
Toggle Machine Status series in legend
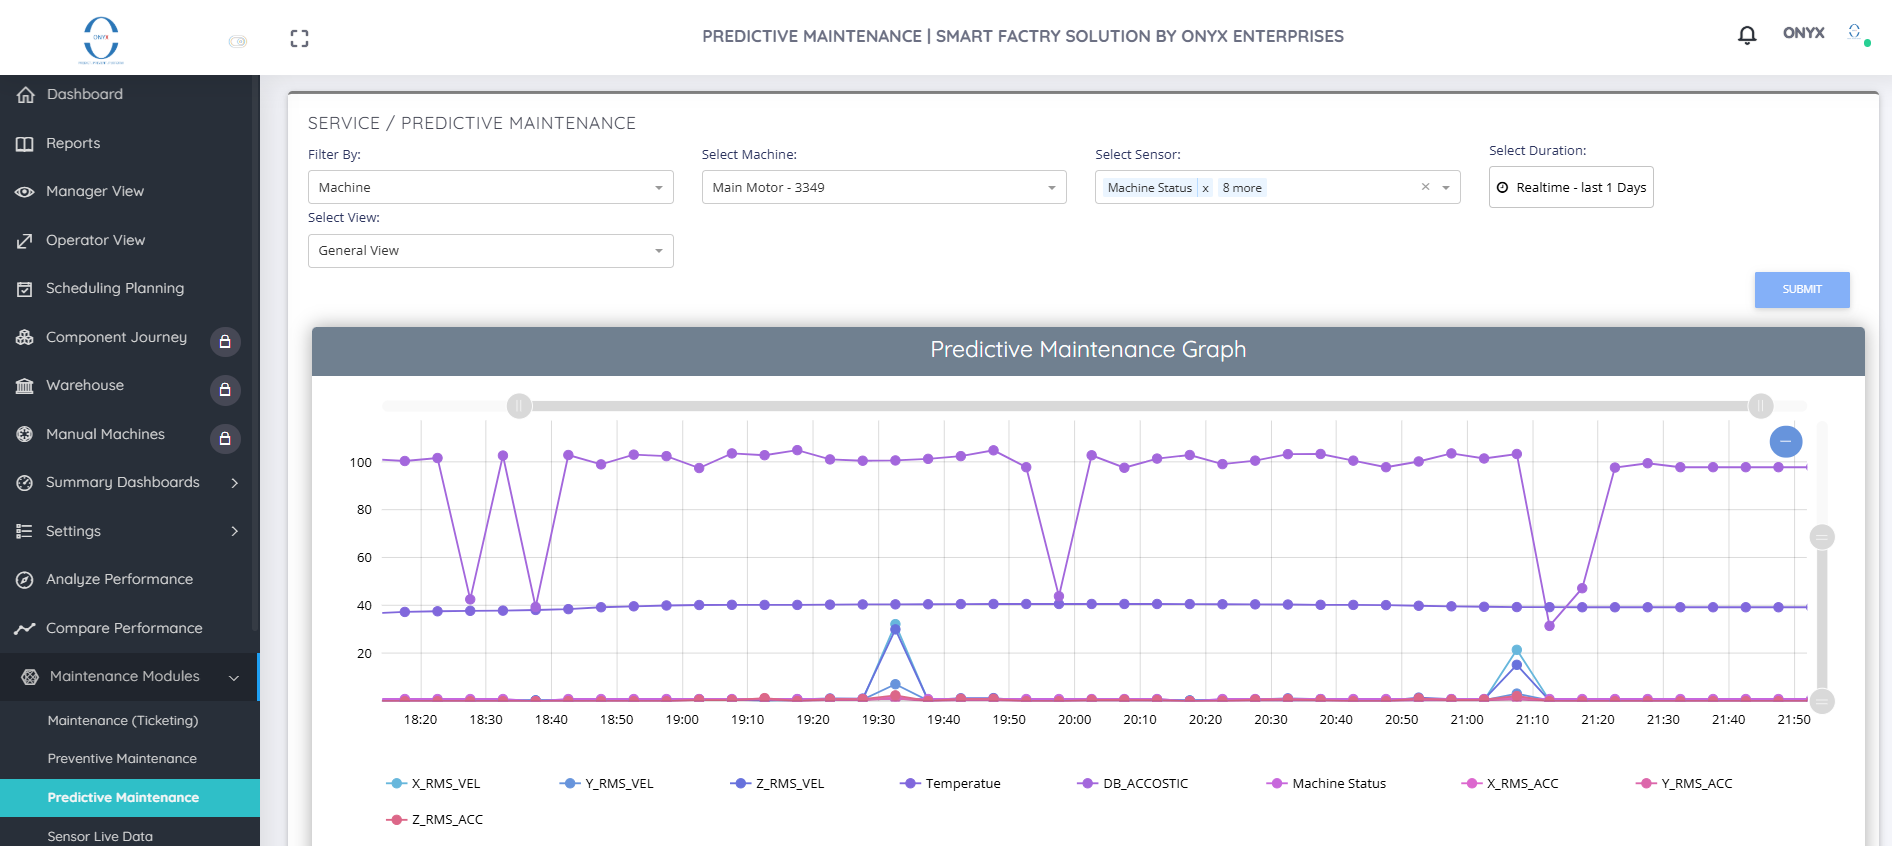tap(1326, 784)
